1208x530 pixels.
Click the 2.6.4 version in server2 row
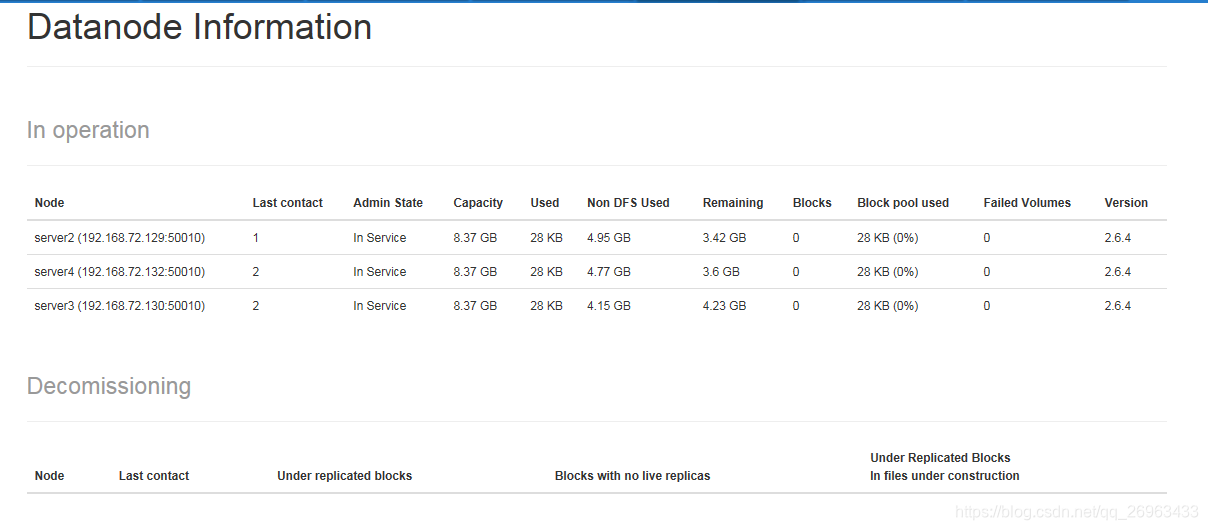click(x=1118, y=238)
